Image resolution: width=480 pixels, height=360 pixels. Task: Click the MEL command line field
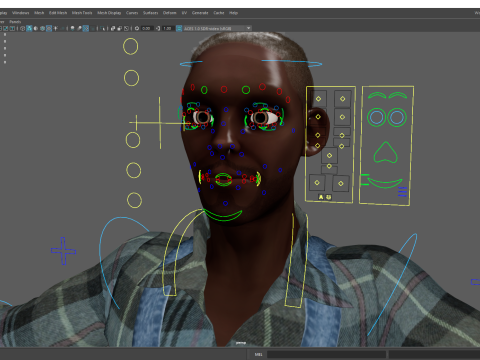coord(326,354)
